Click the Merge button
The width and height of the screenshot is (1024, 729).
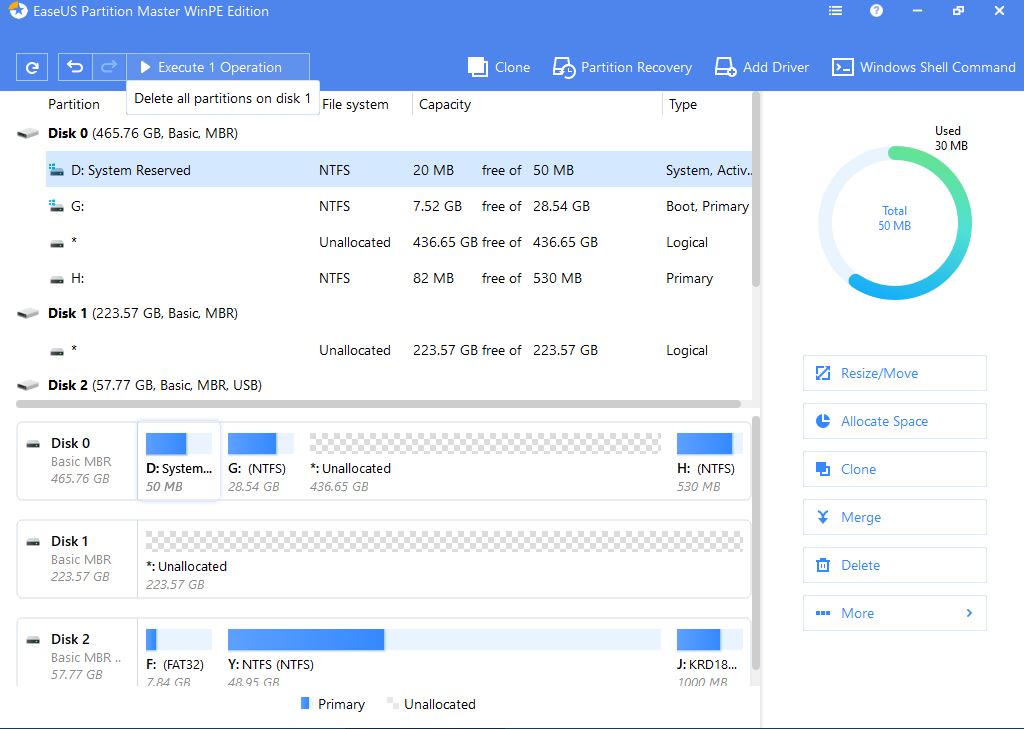(x=894, y=517)
